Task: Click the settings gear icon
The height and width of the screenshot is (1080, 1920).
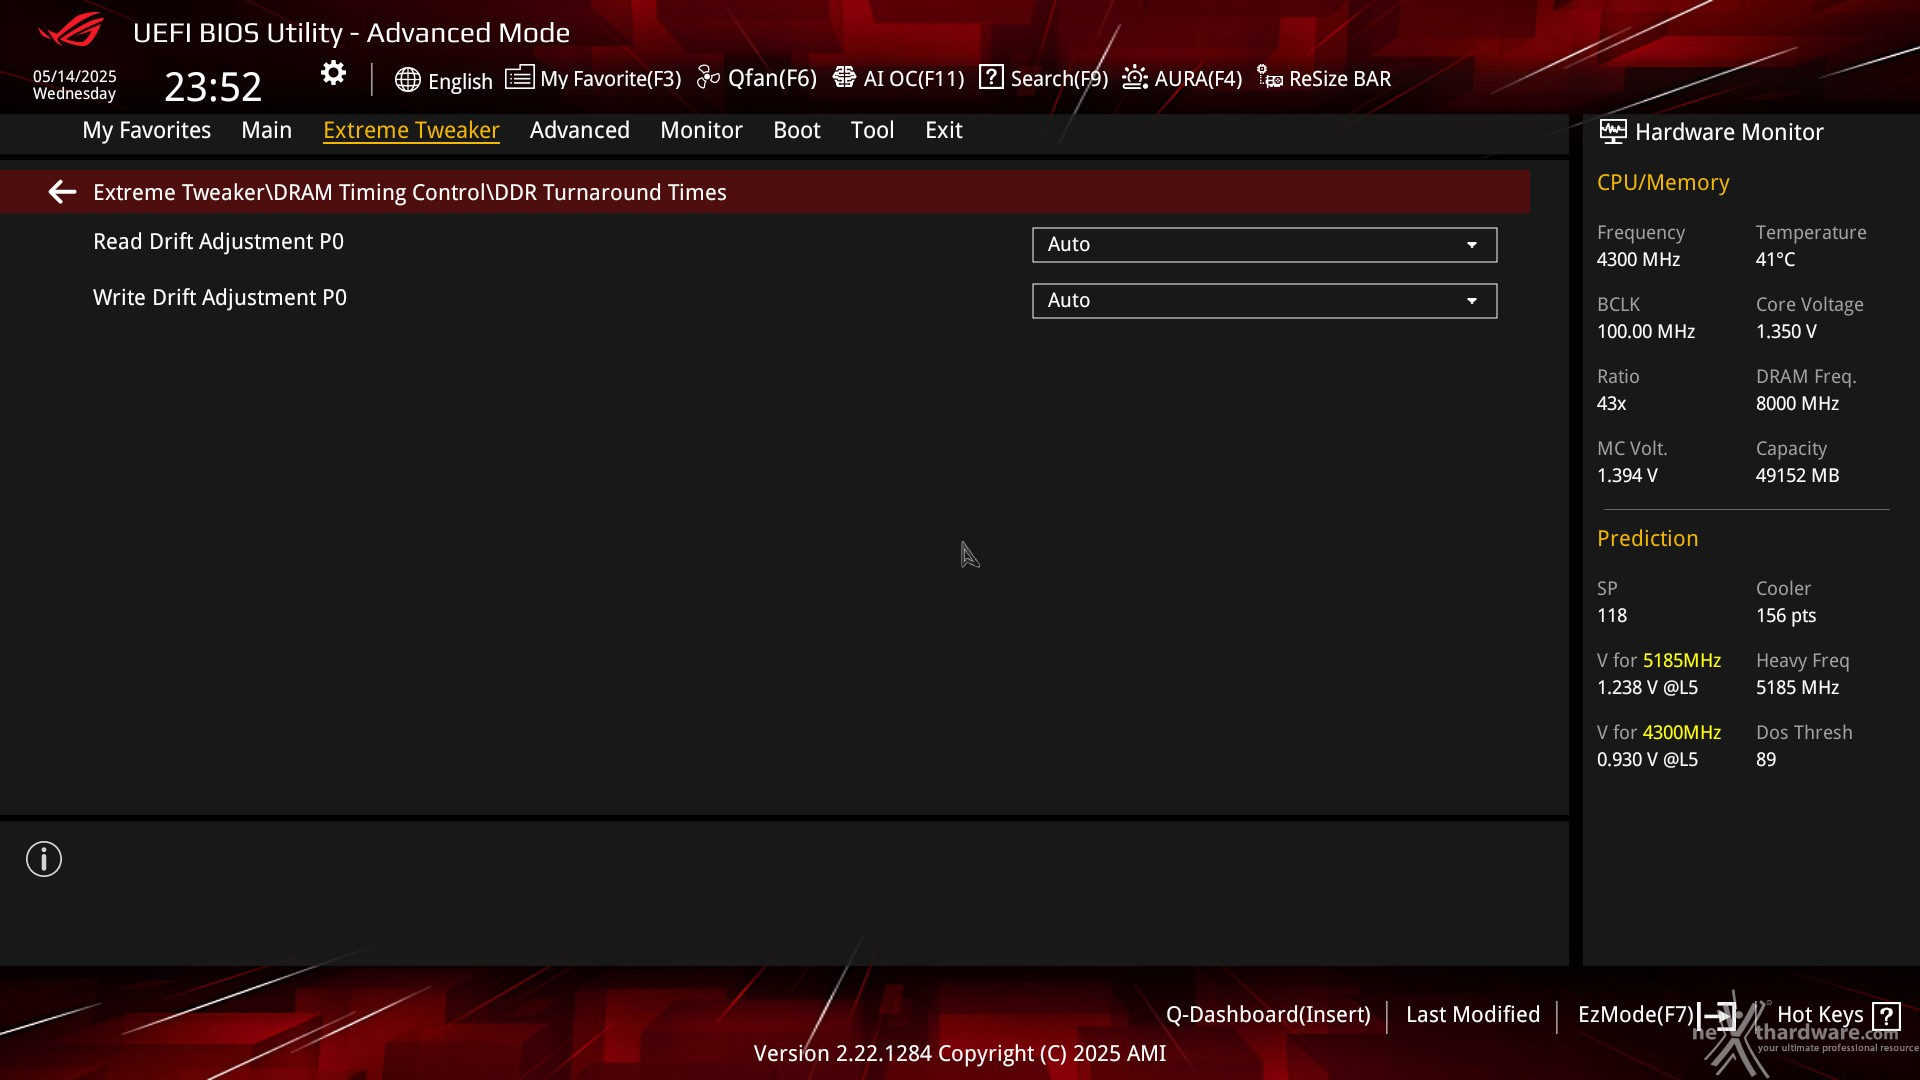Action: point(333,73)
